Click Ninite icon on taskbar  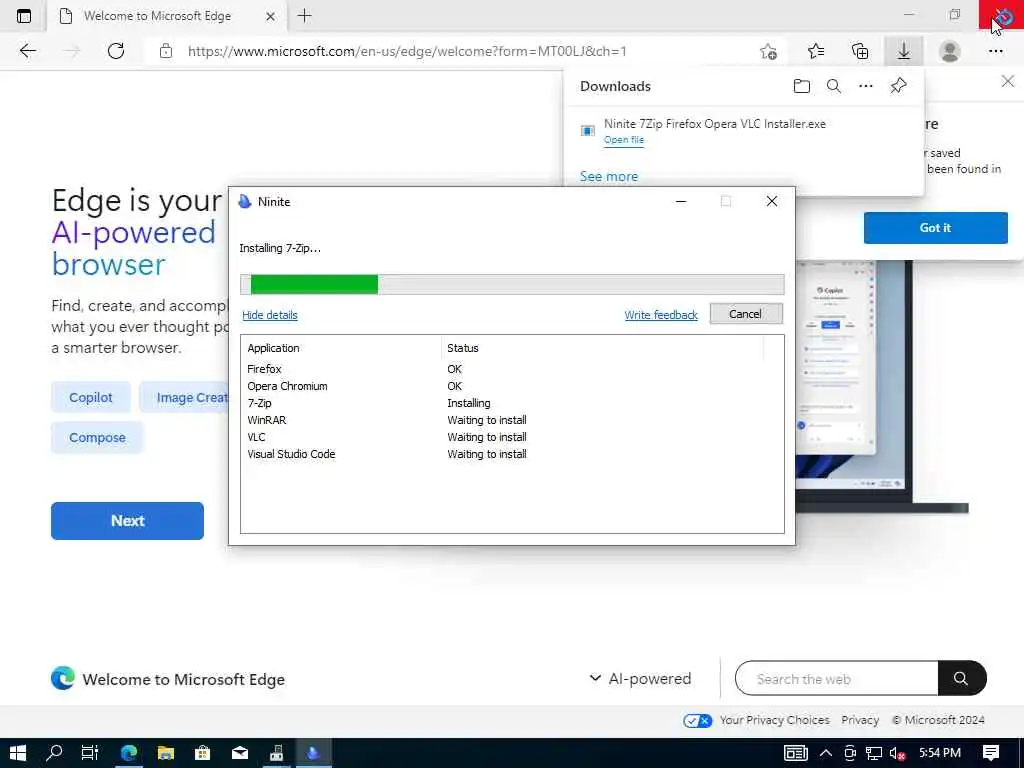(313, 753)
